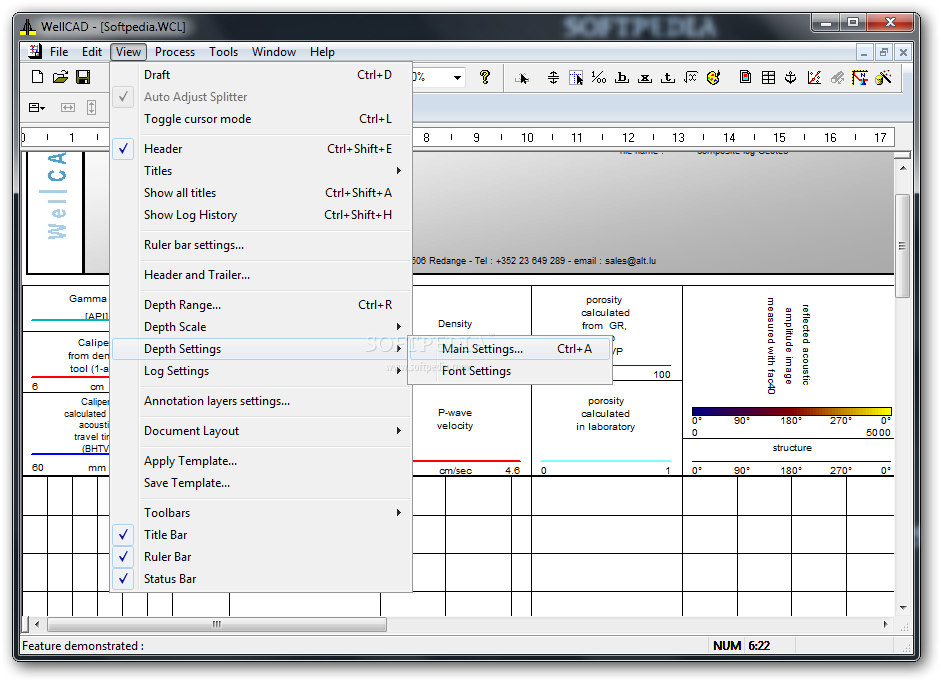Open a file with the folder icon
Viewport: 941px width, 682px height.
(60, 77)
